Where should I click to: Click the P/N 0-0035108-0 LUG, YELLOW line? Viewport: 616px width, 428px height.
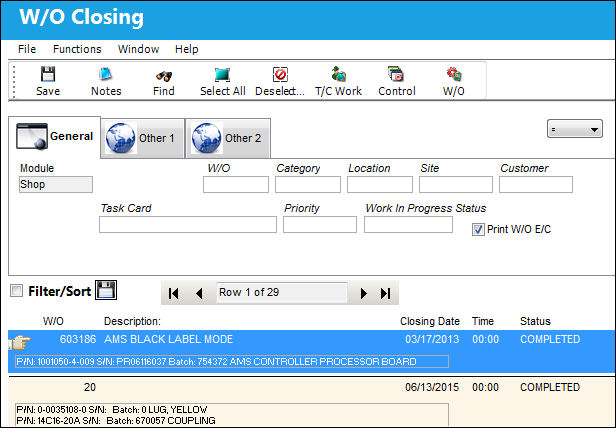112,410
